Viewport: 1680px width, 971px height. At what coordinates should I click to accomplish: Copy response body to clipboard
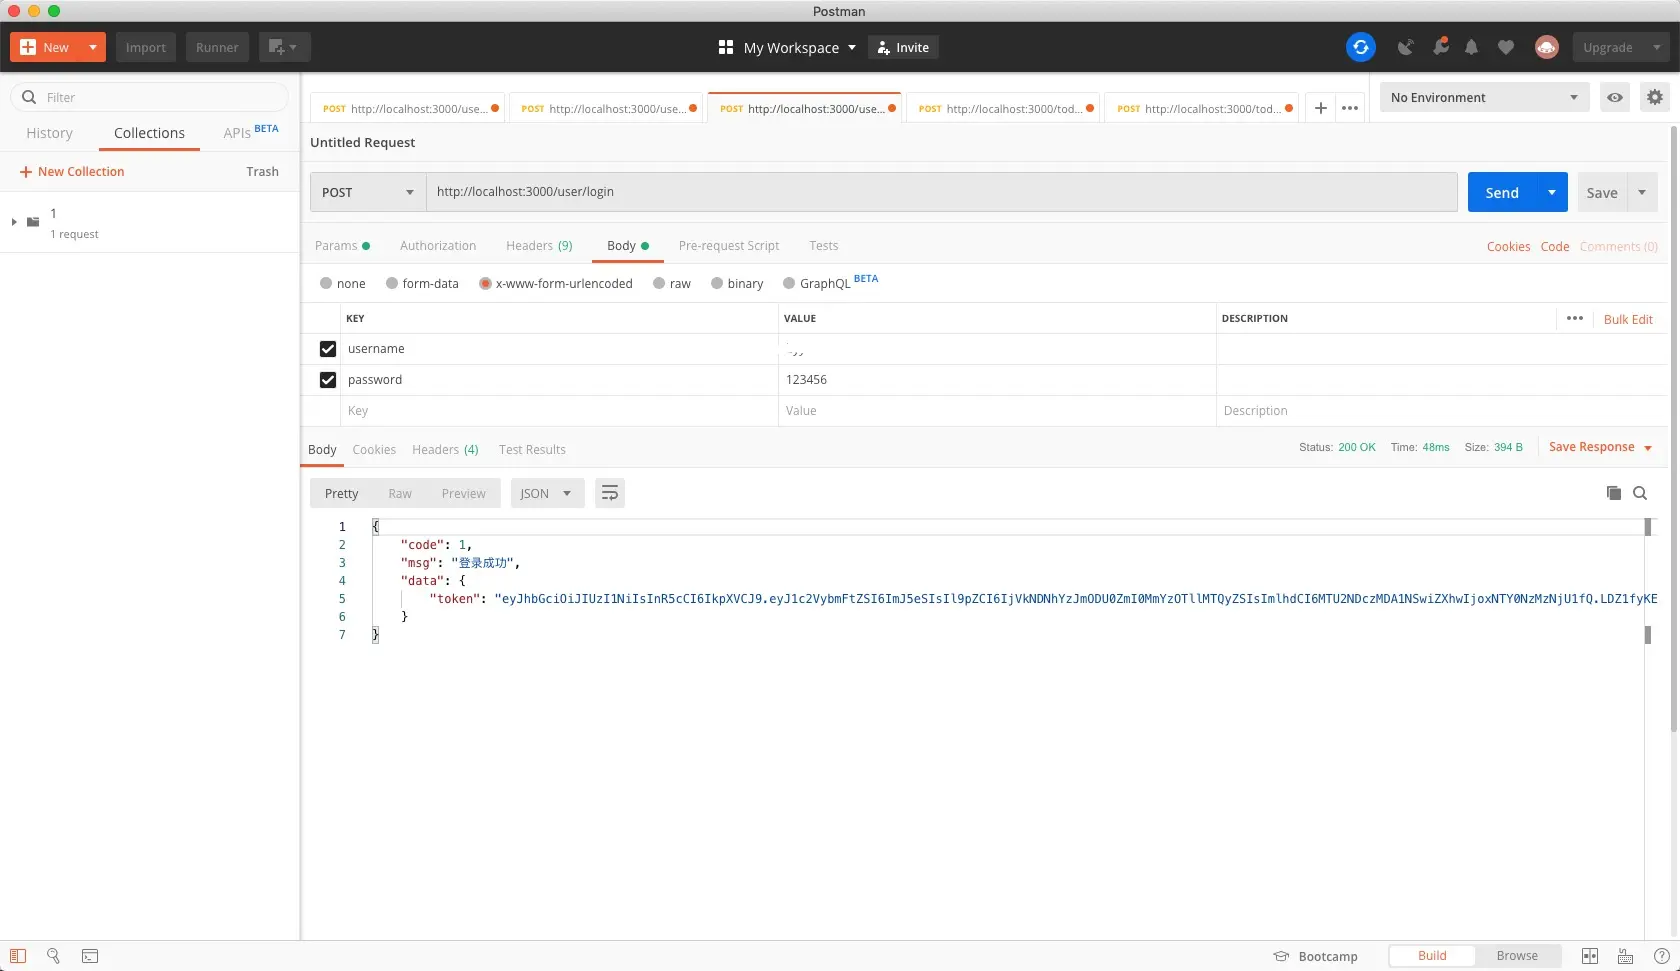pos(1613,493)
